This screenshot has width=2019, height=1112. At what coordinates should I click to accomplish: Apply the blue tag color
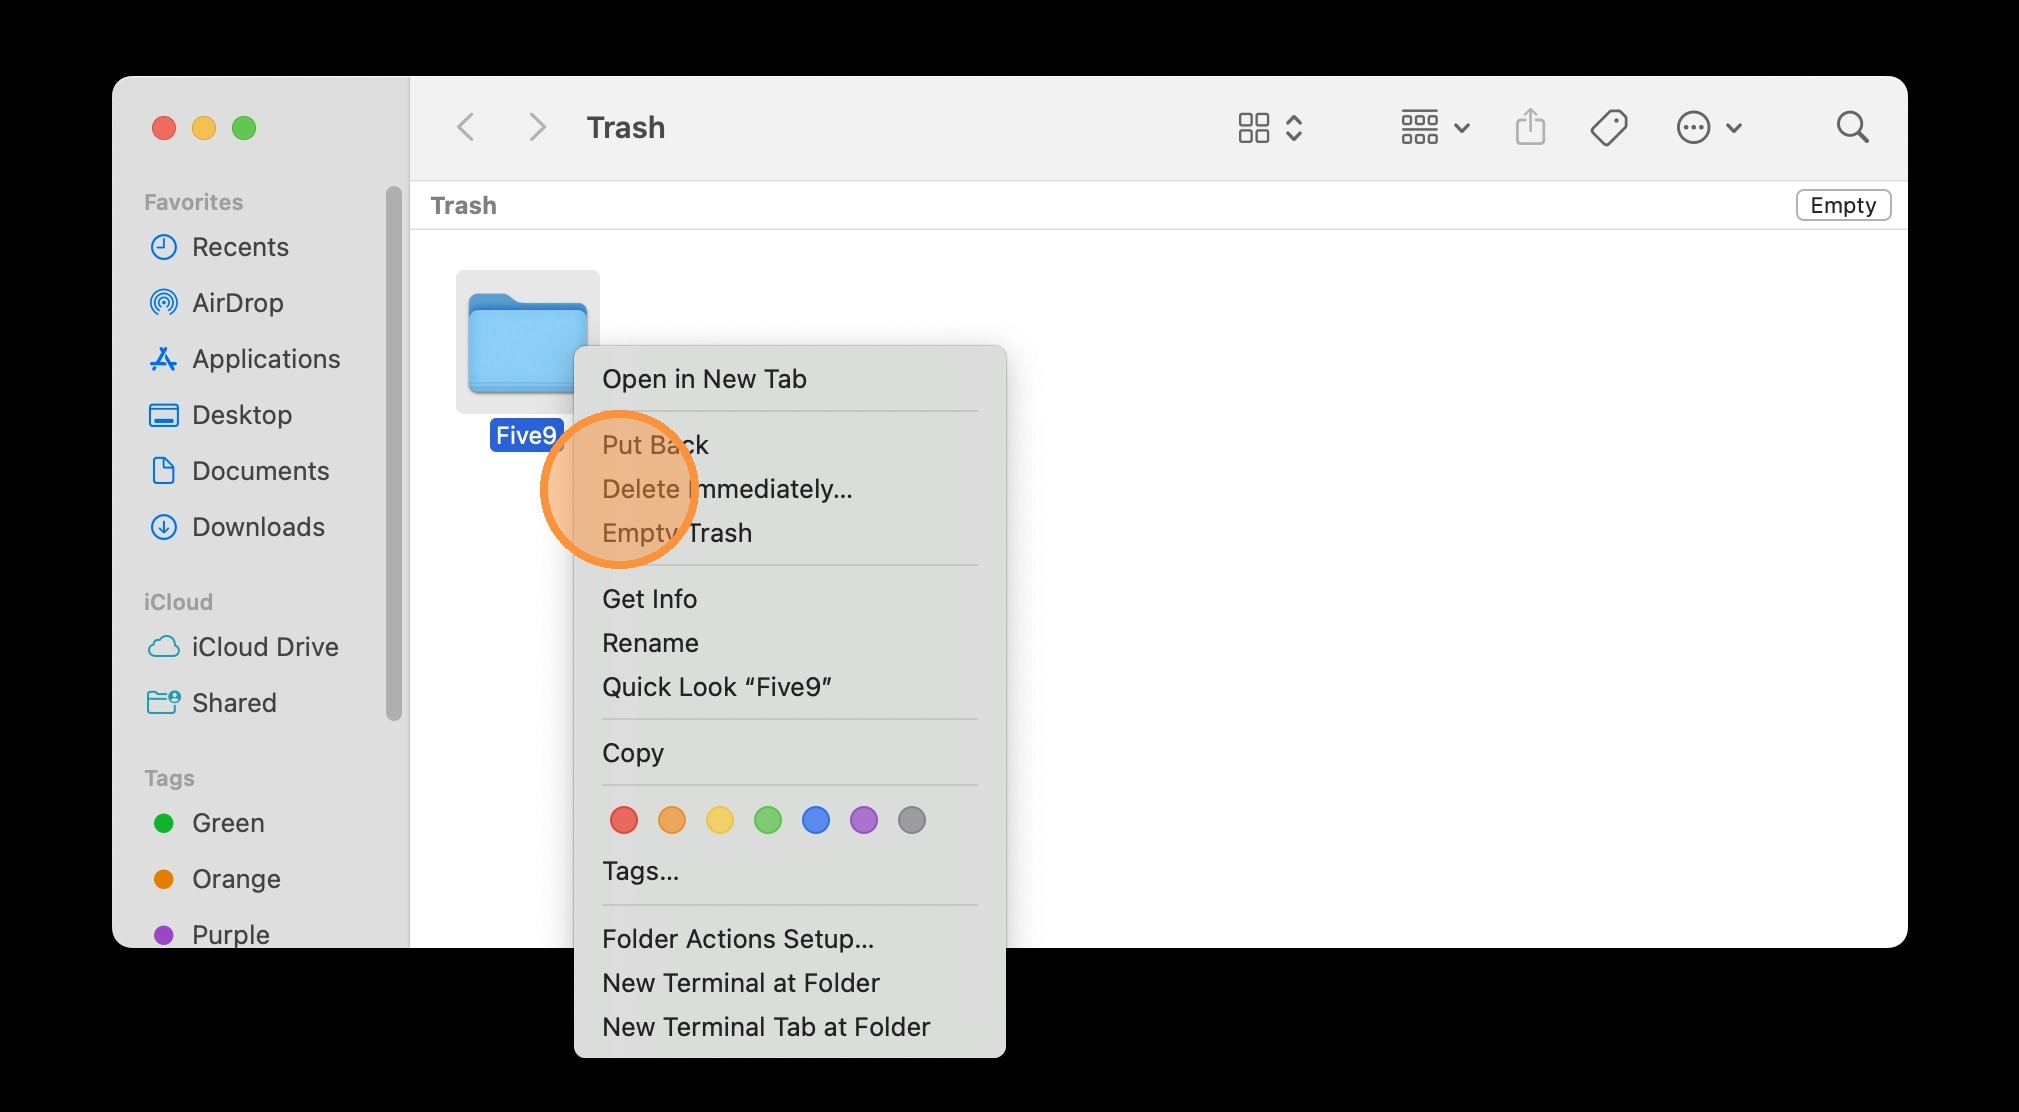(x=816, y=821)
